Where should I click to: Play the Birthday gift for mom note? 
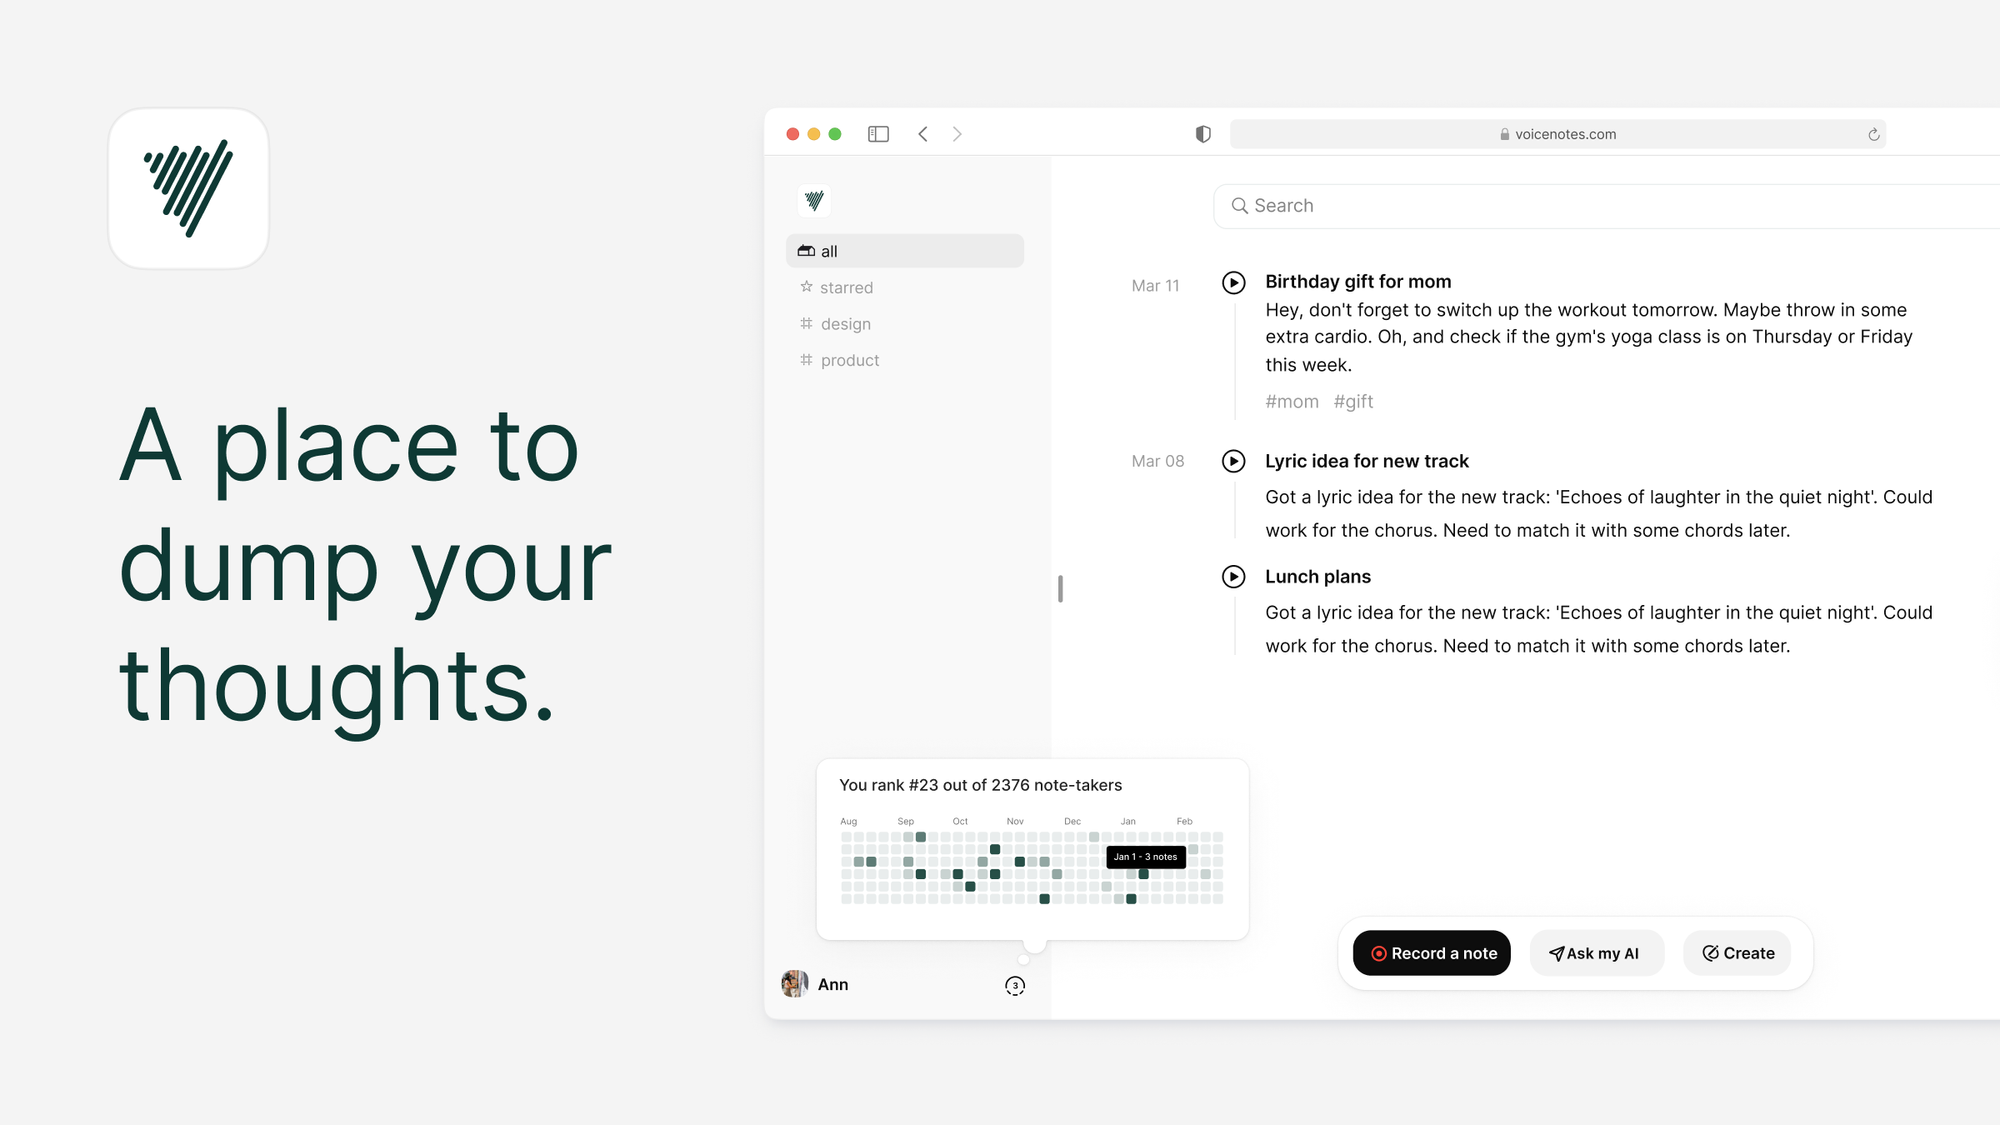[1234, 282]
